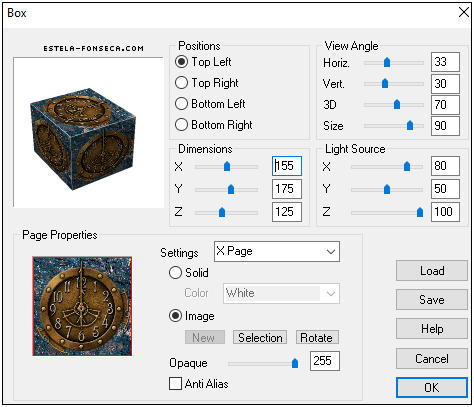Click the Horiz. view angle slider handle
474x407 pixels.
[387, 62]
